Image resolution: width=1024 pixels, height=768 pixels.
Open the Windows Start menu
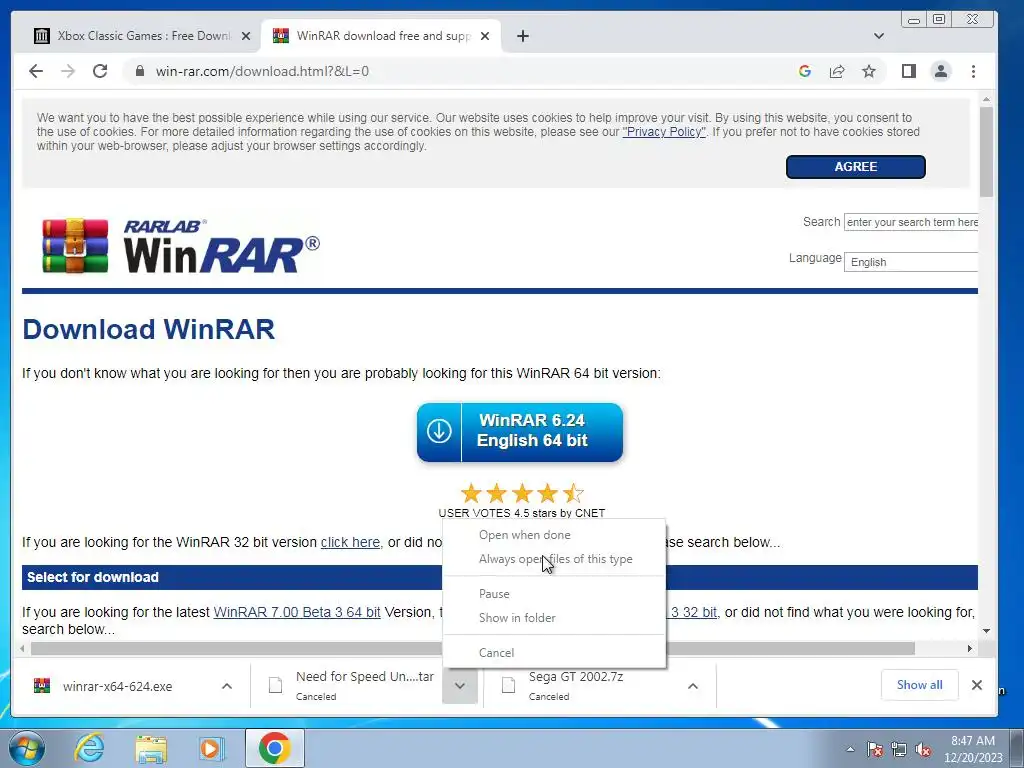coord(27,748)
